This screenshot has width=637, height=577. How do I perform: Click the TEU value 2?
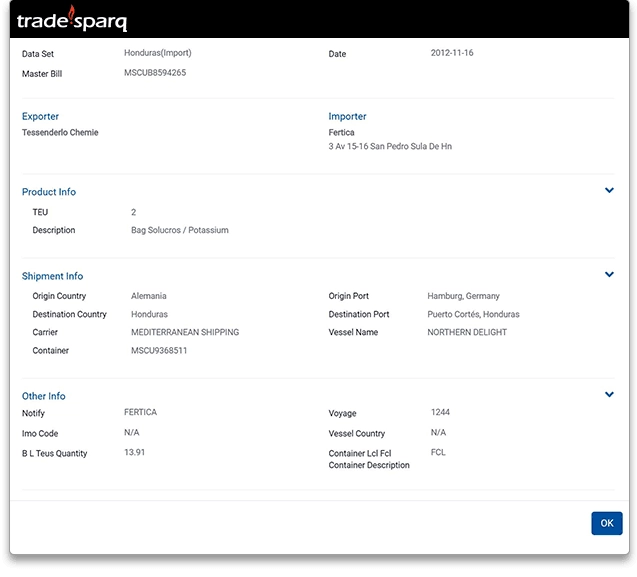[134, 212]
